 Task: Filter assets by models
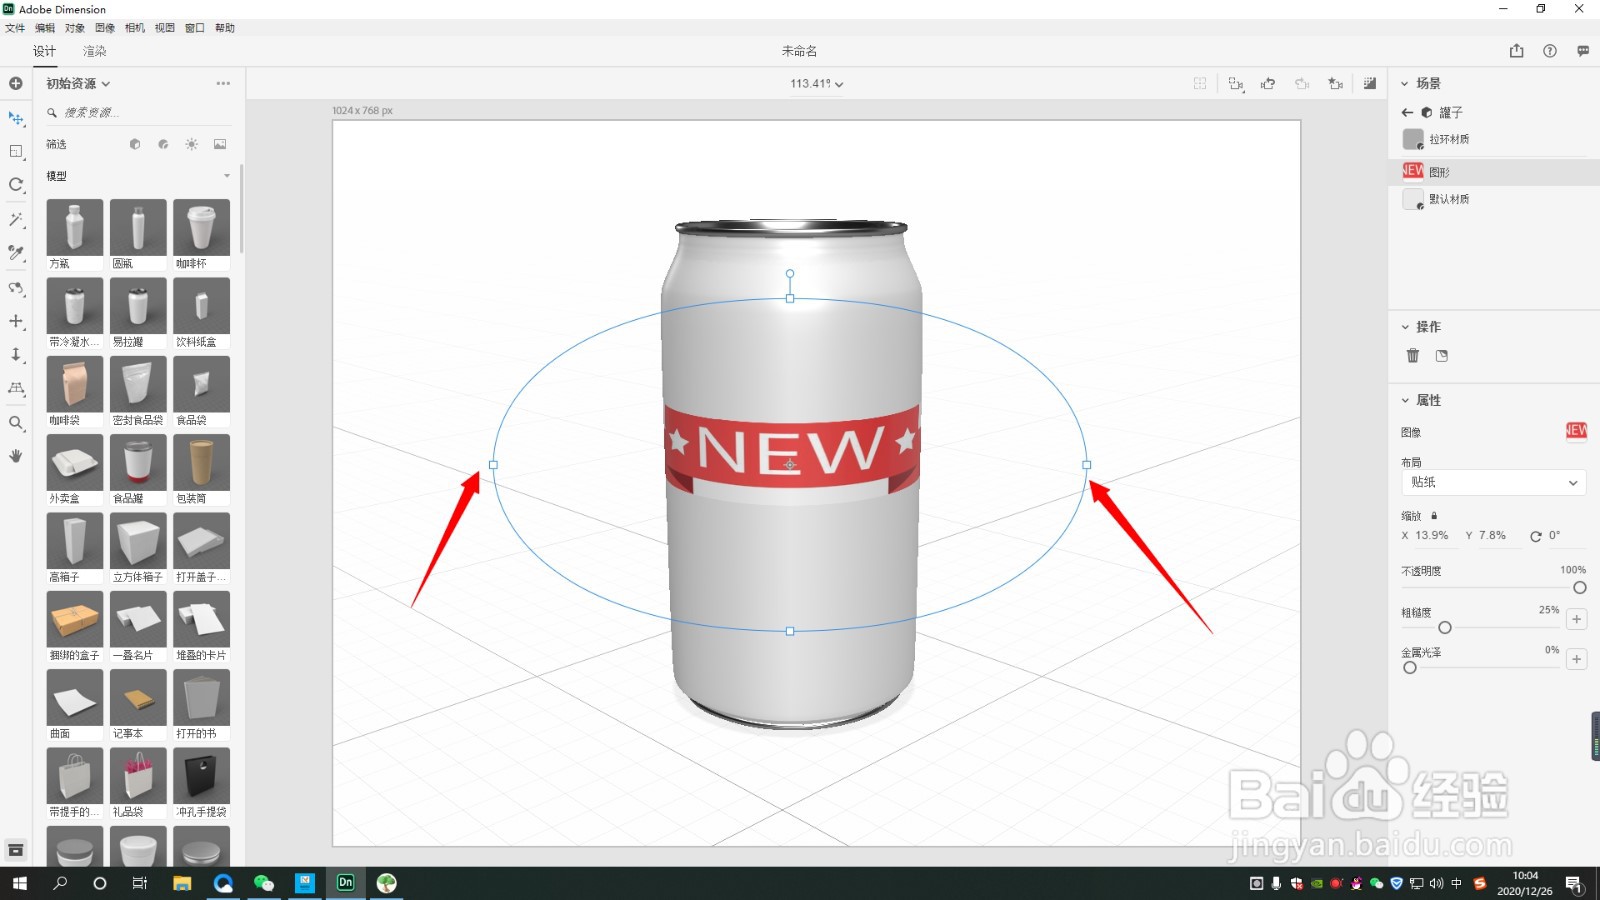coord(135,144)
